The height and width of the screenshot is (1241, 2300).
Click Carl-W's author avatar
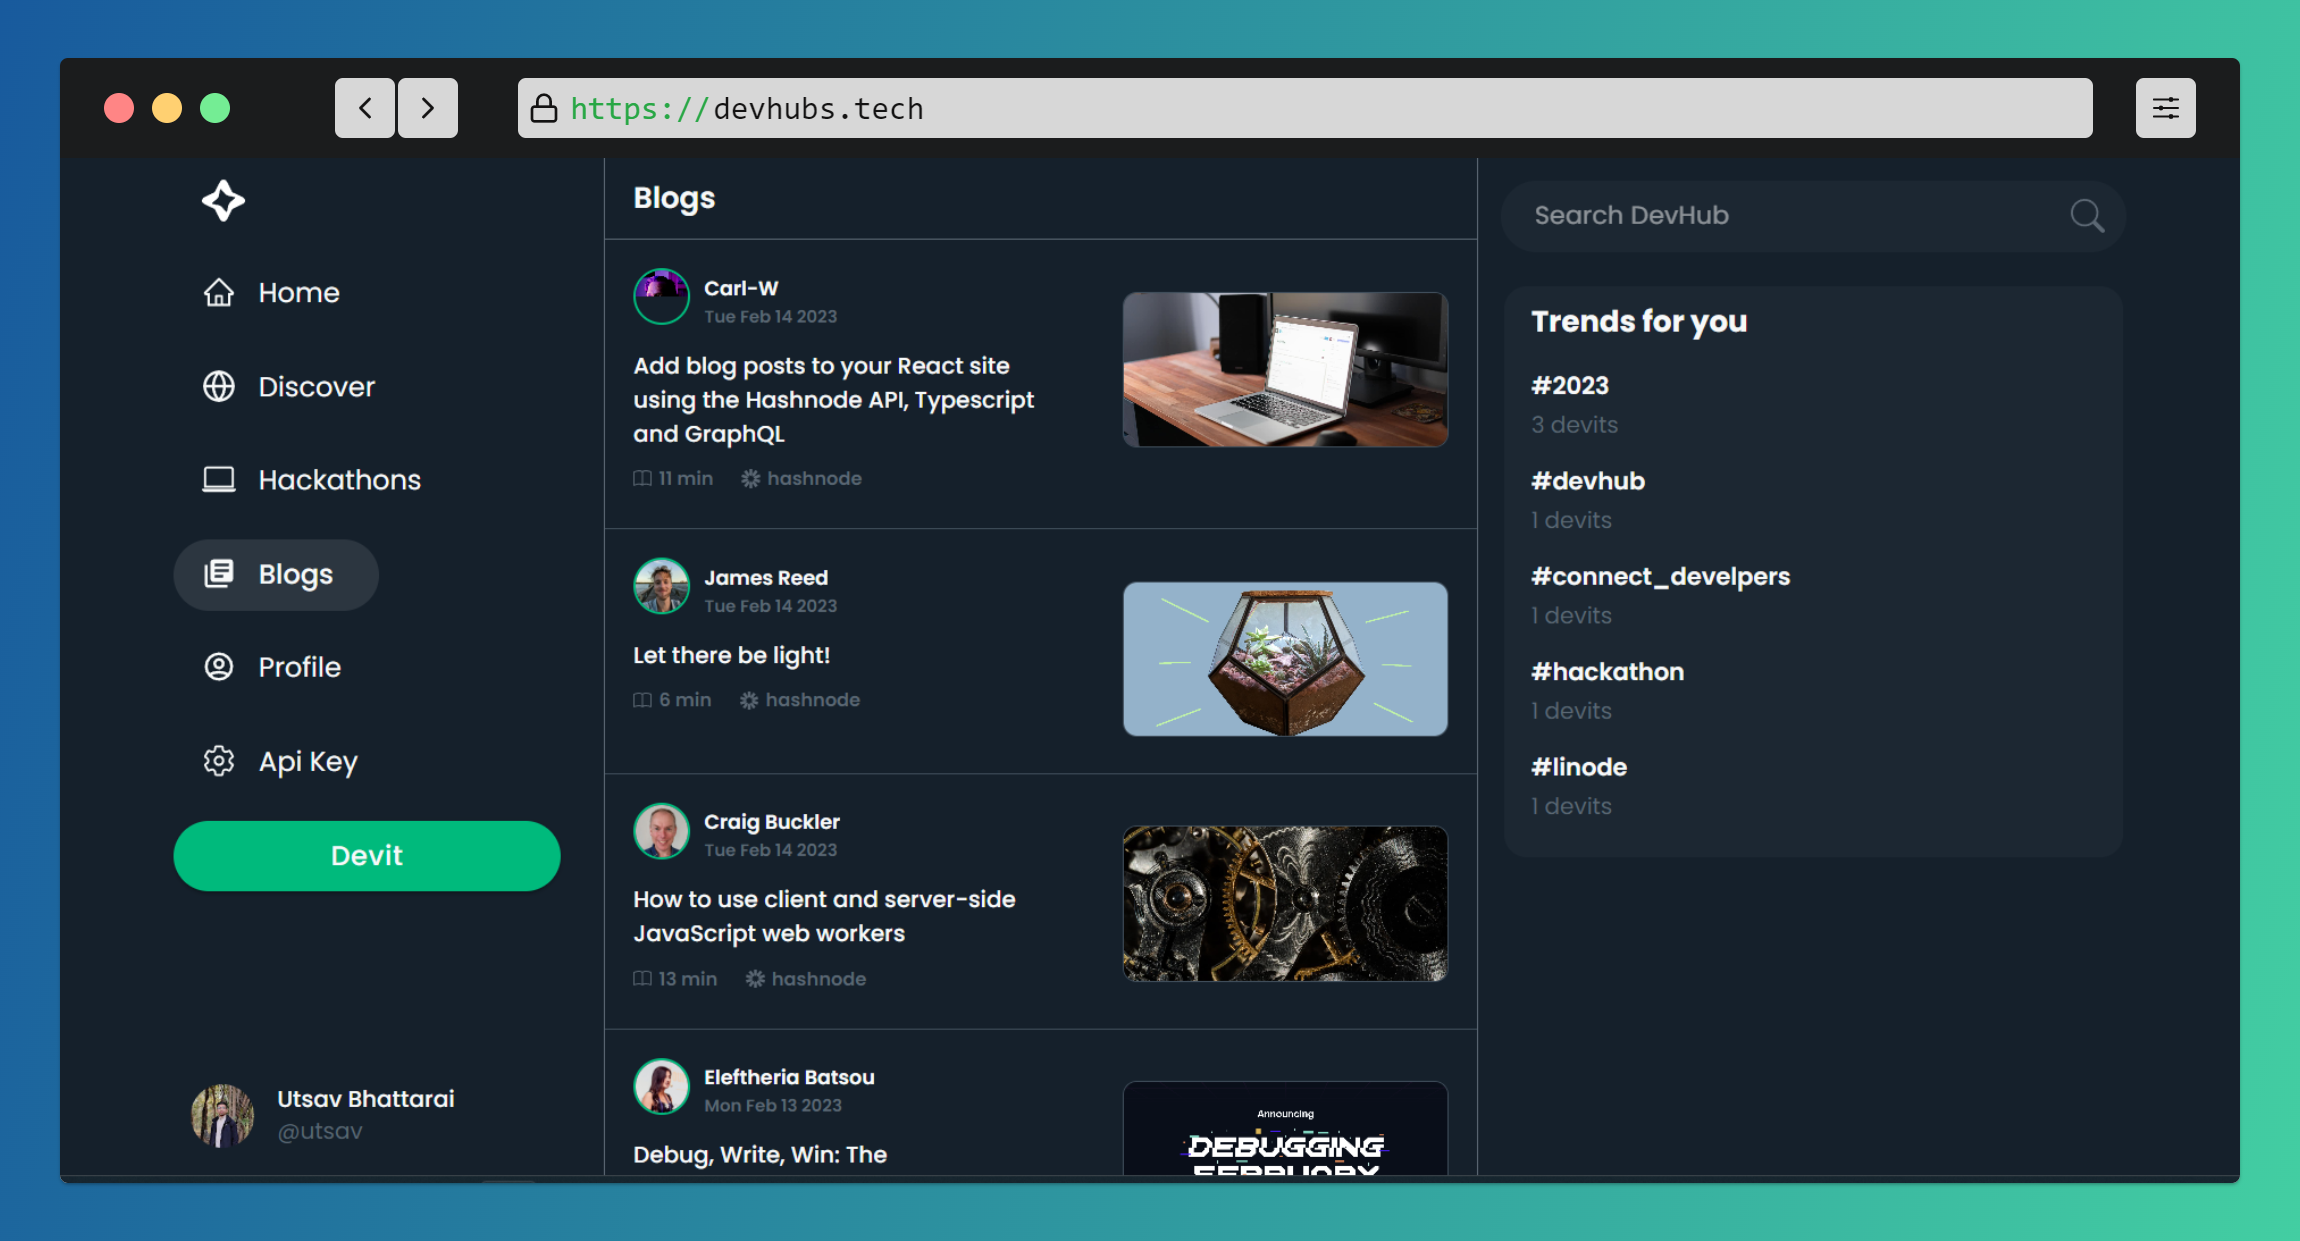661,296
